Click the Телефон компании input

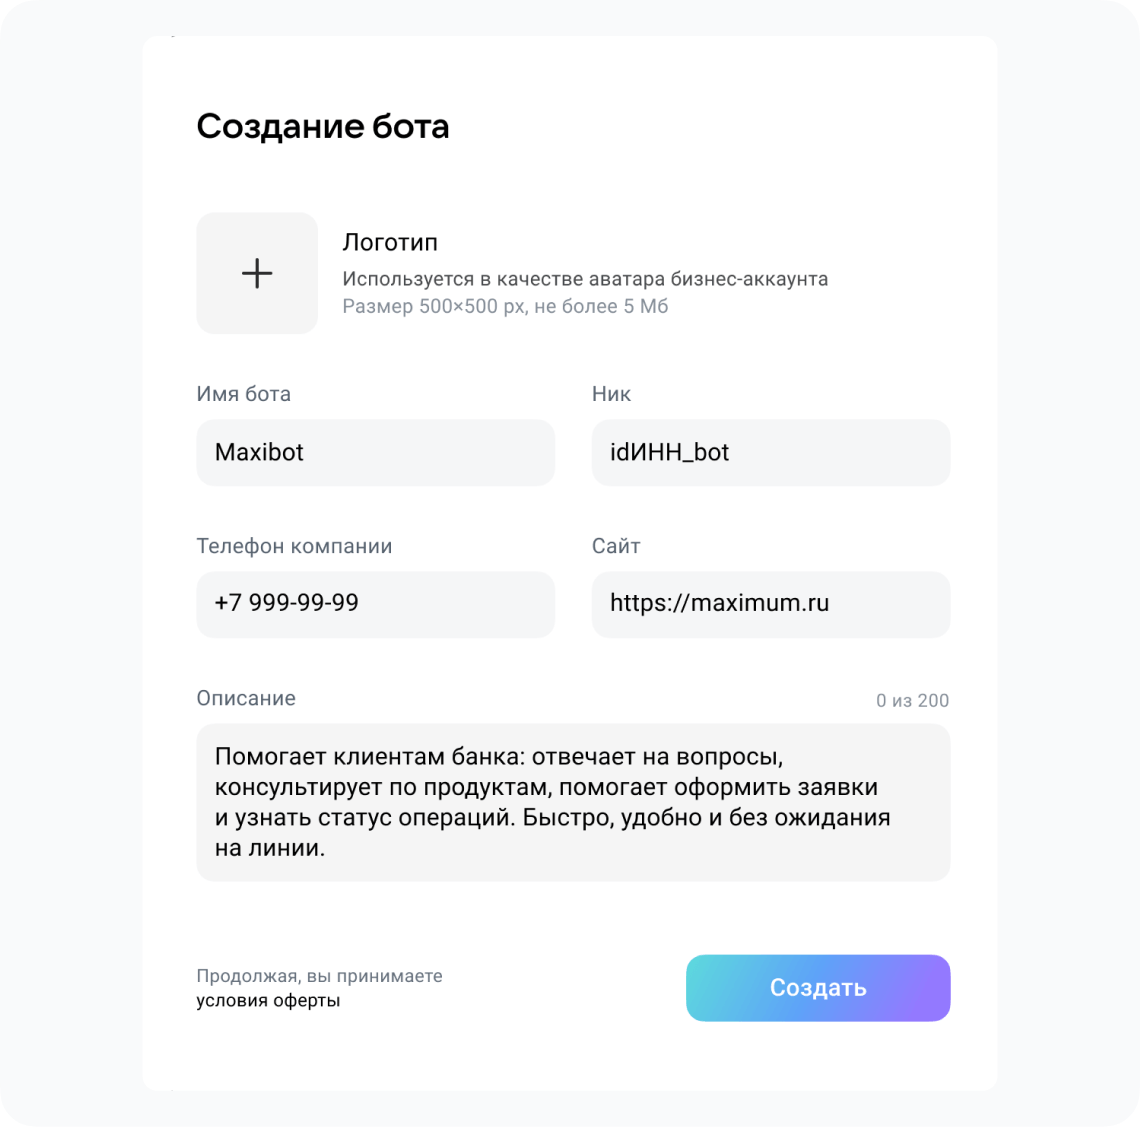tap(375, 604)
